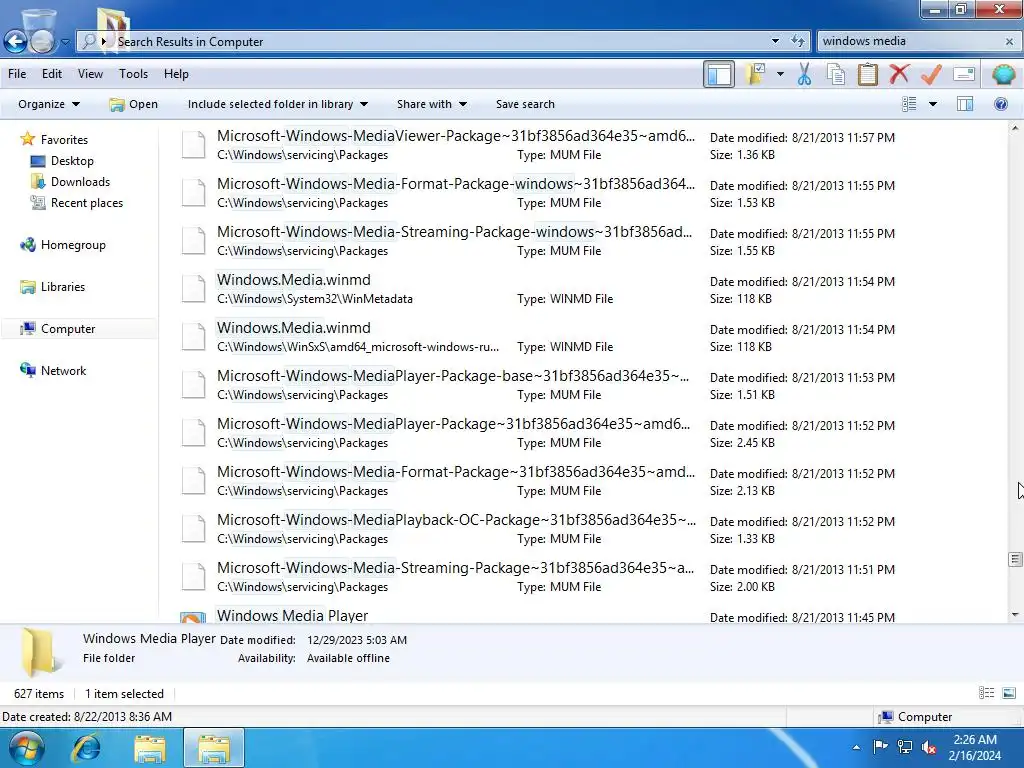Open Classic Shell settings shell icon
The image size is (1024, 768).
pos(1003,74)
